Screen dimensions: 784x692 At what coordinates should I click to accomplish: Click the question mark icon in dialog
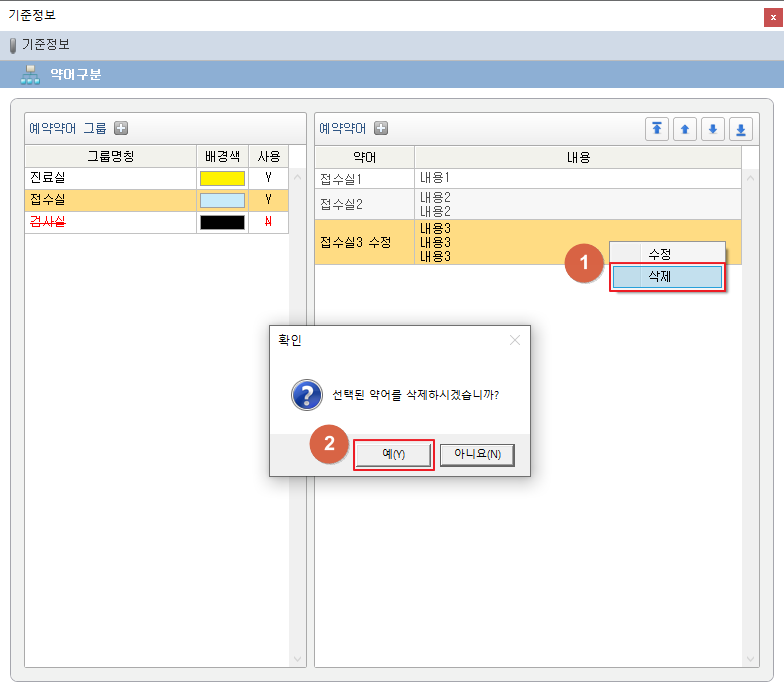(x=306, y=394)
